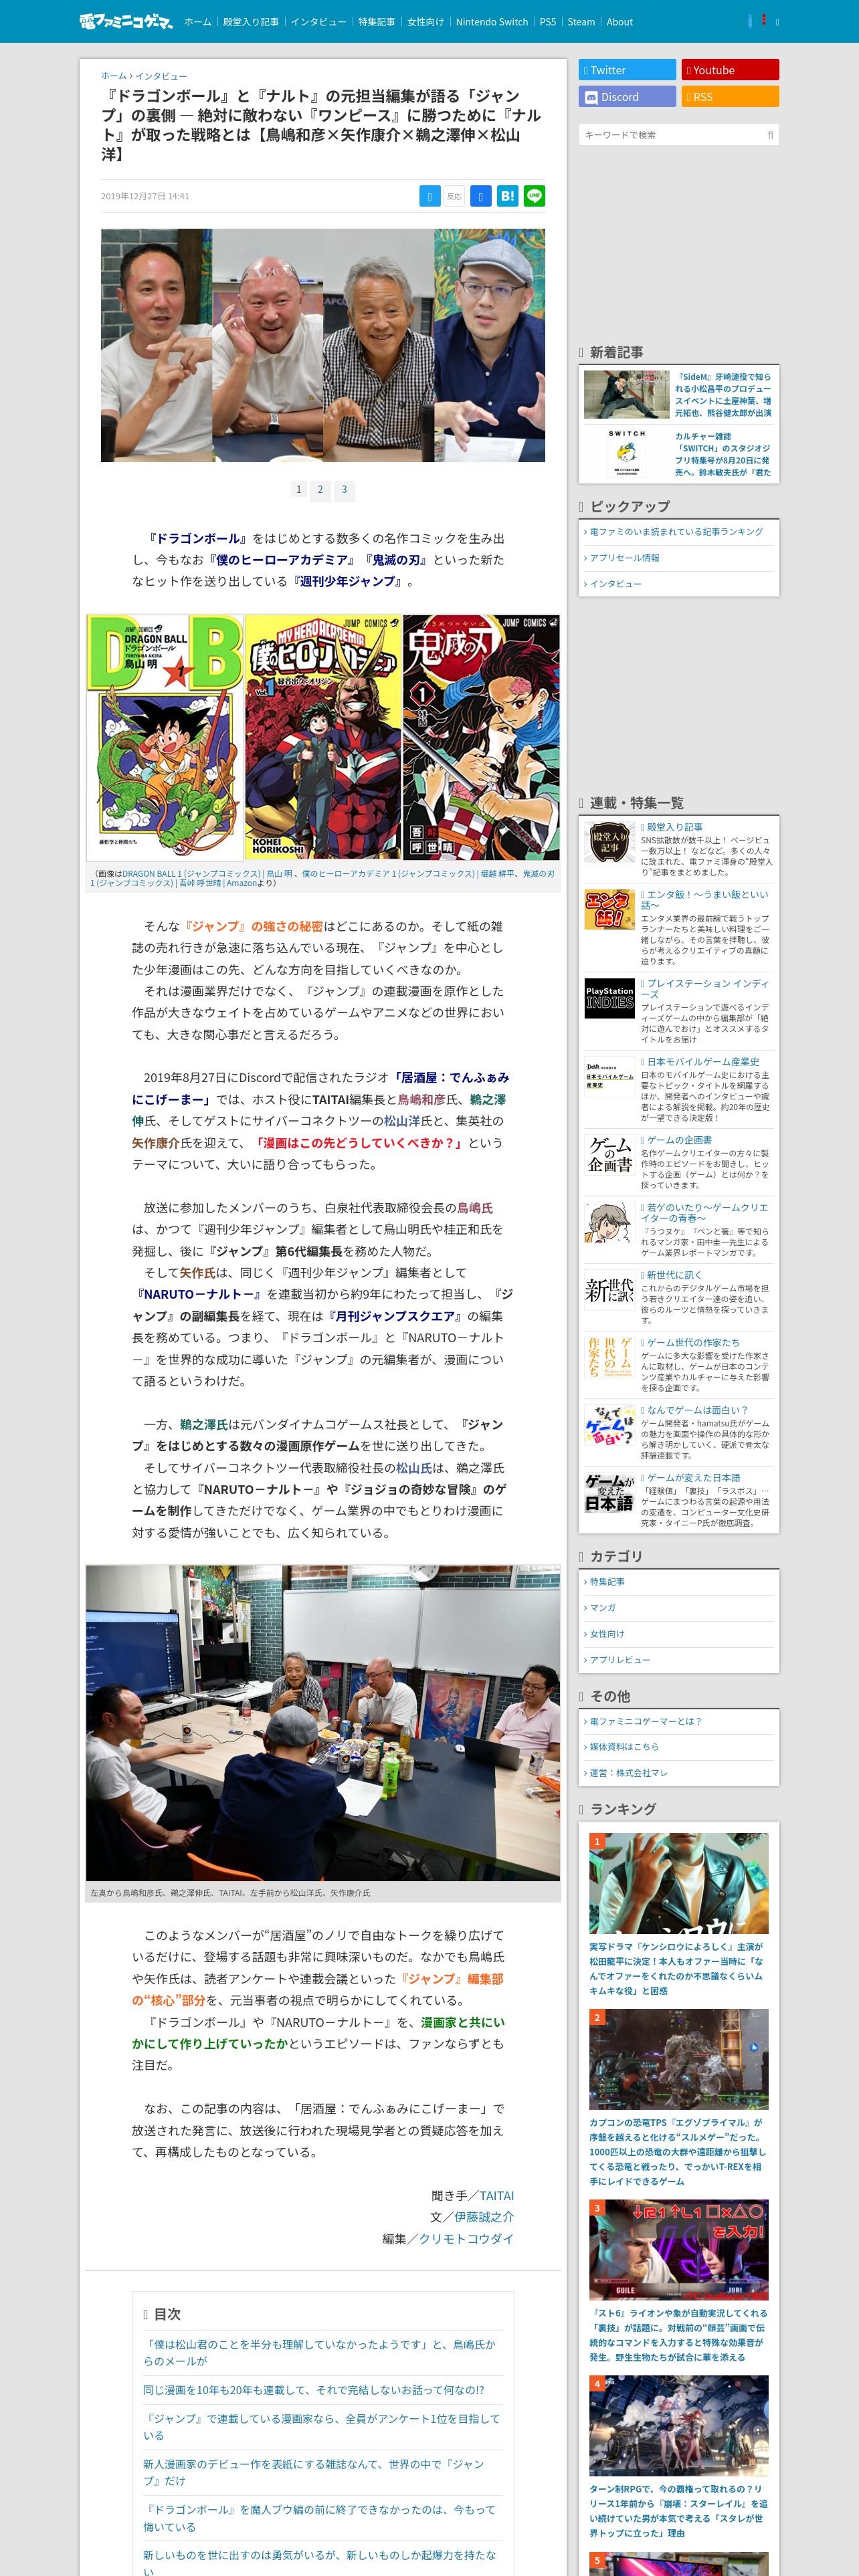Select page 1 in pagination
Screen dimensions: 859x2576
(298, 490)
